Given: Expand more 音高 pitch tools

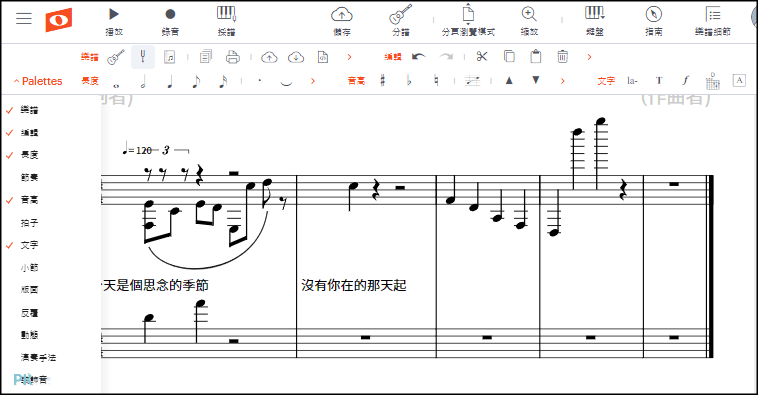Looking at the screenshot, I should (x=563, y=81).
